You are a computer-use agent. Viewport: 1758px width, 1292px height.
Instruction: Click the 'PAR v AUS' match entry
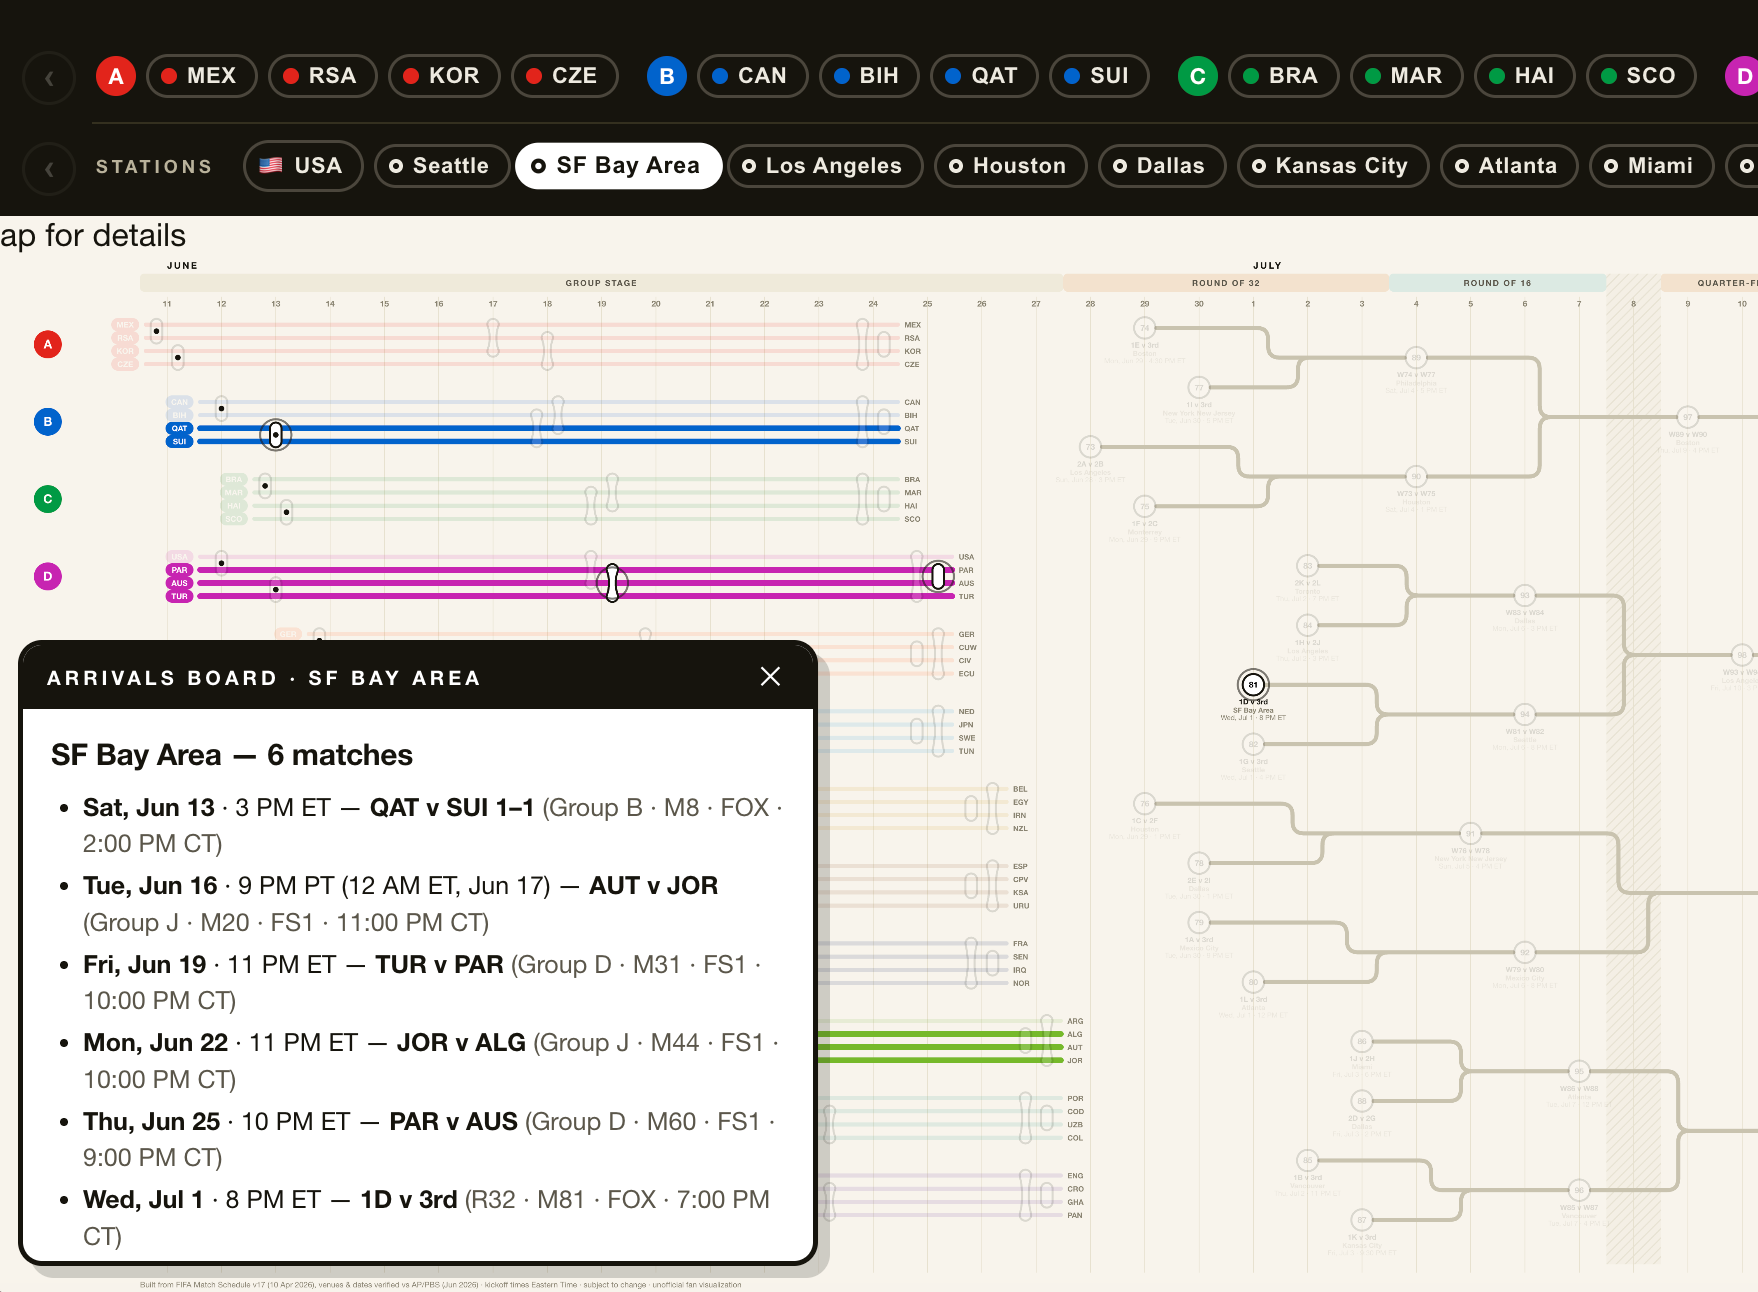tap(453, 1121)
